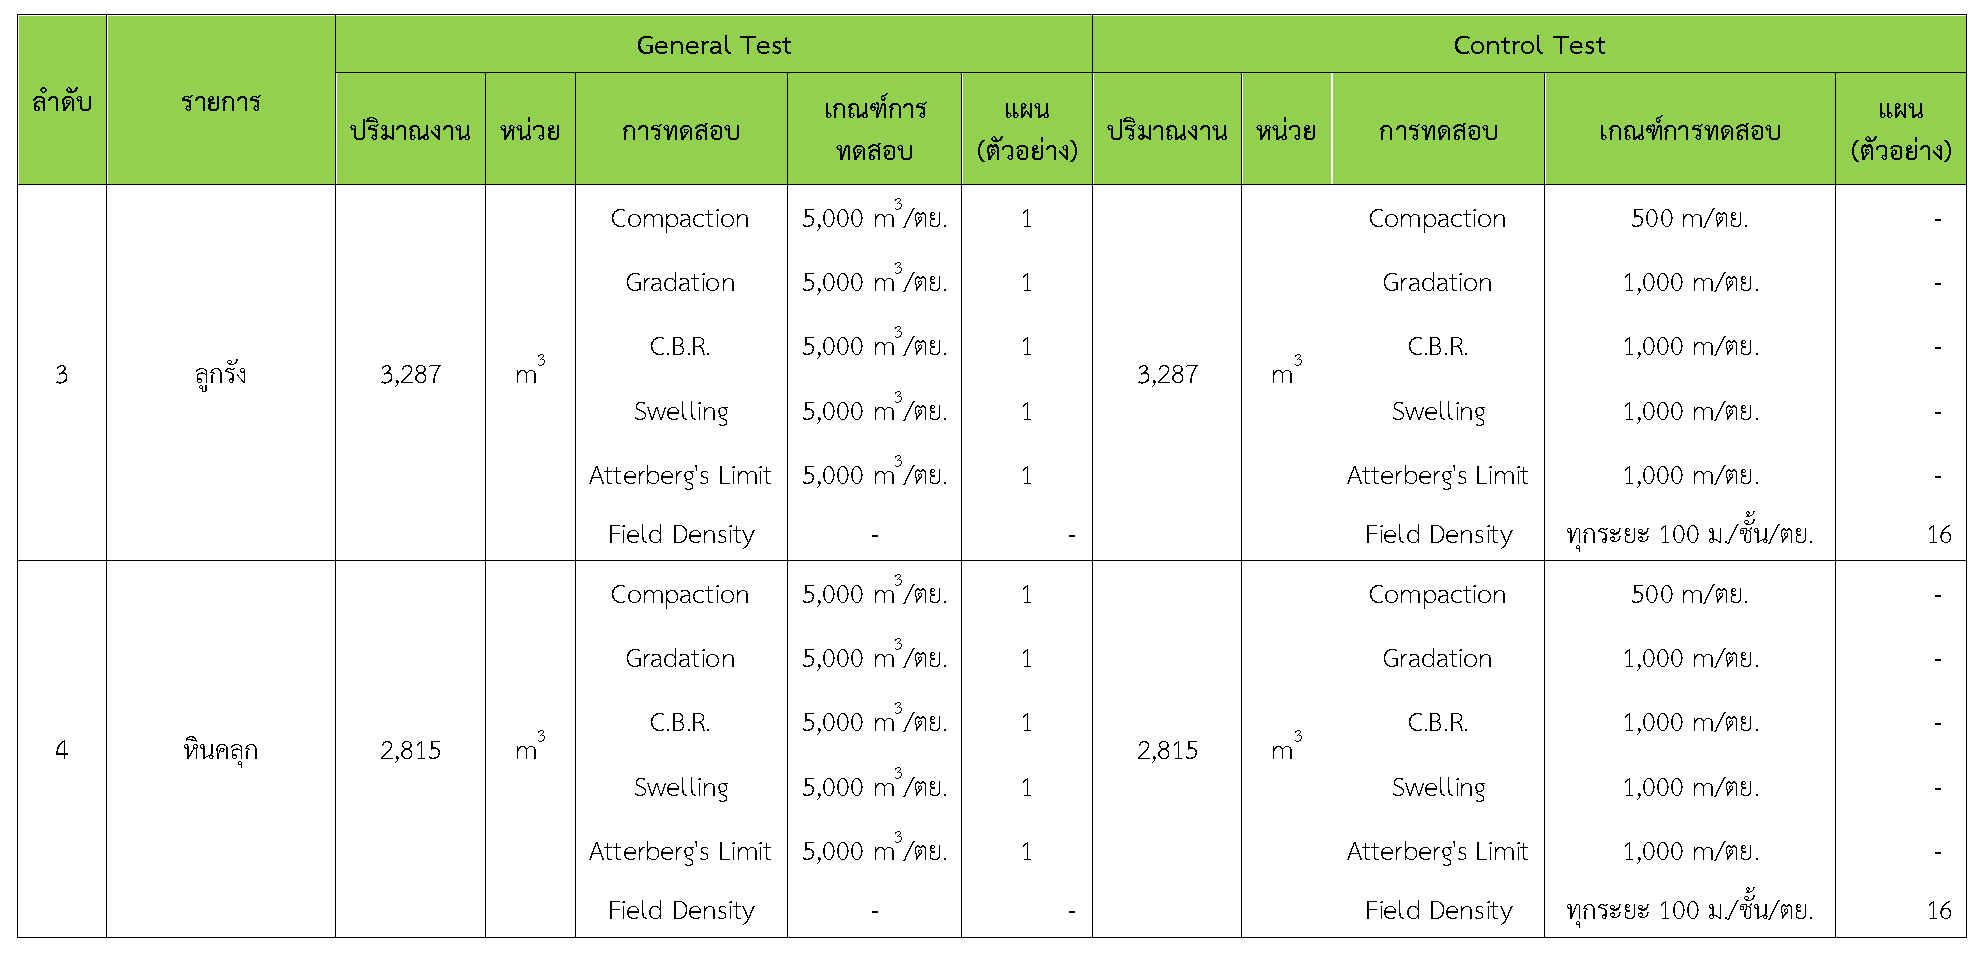Select the หินคลุก item cell

[220, 750]
